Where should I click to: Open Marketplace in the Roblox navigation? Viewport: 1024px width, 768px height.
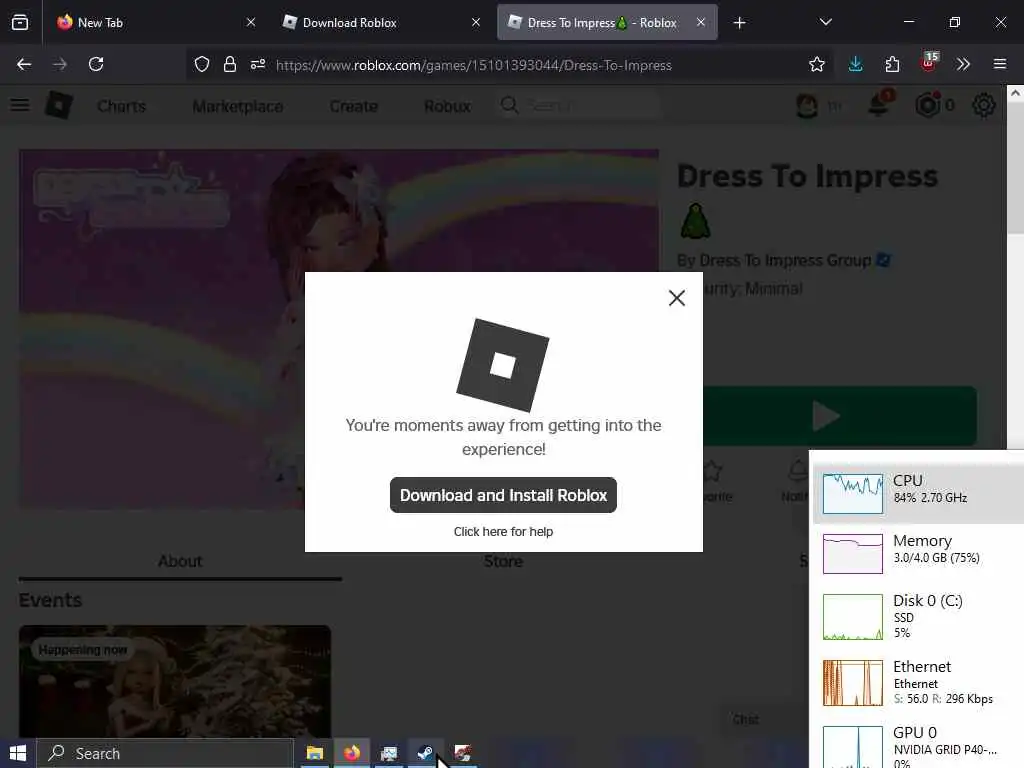238,106
